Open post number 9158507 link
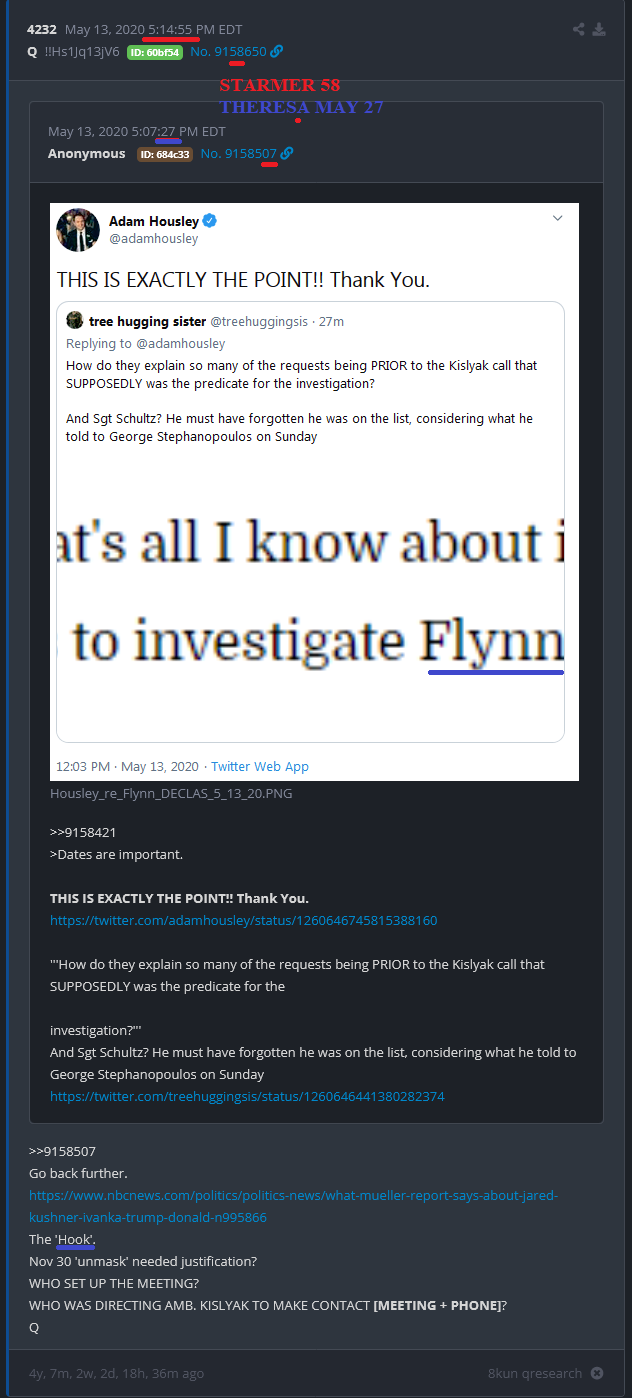This screenshot has height=1398, width=632. pyautogui.click(x=238, y=153)
